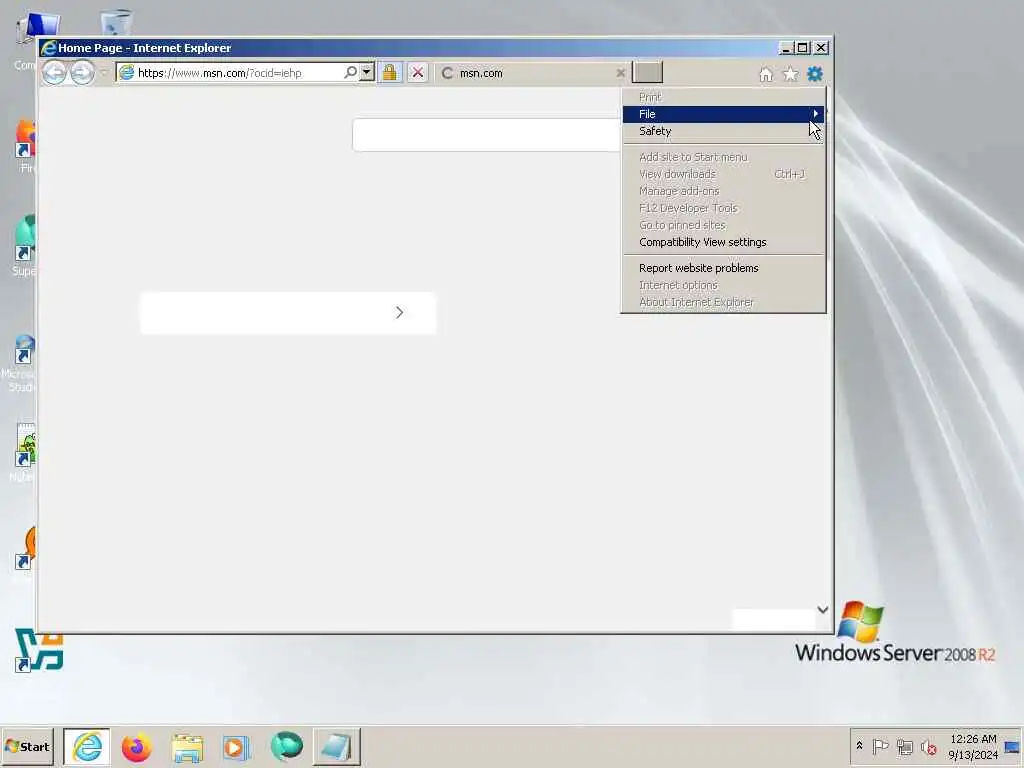The image size is (1024, 768).
Task: Select Add site to Start menu
Action: click(723, 157)
